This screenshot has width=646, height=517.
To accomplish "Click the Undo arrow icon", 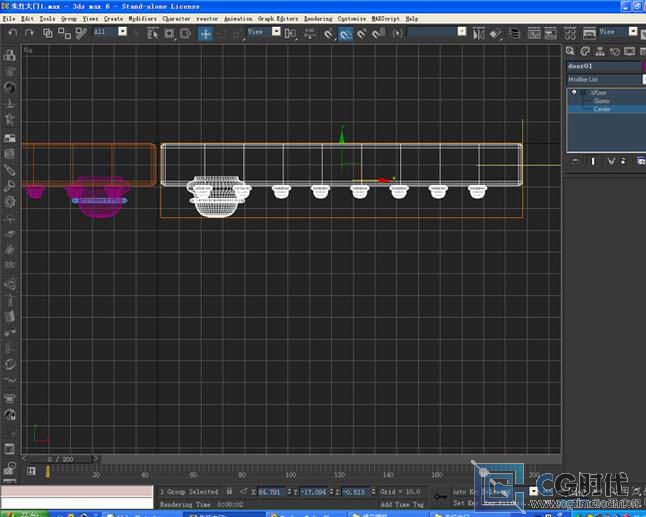I will (12, 33).
